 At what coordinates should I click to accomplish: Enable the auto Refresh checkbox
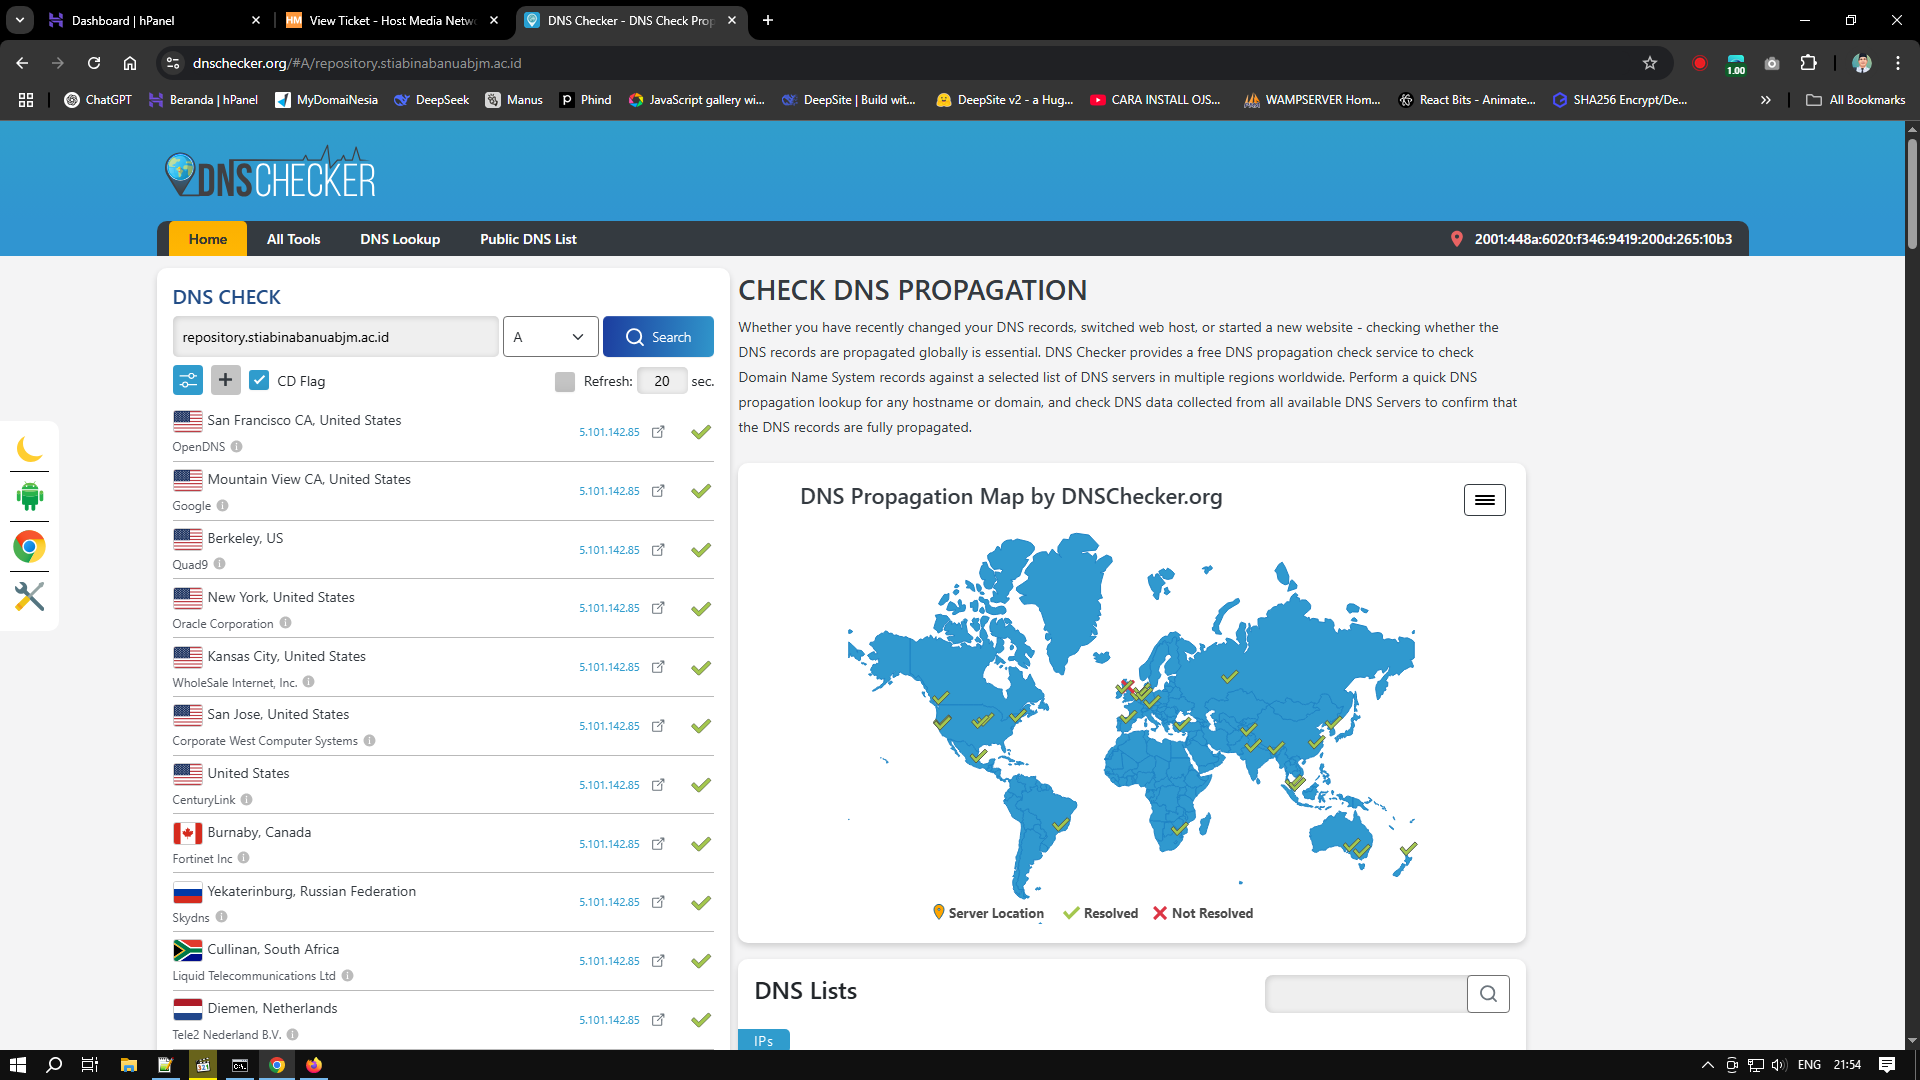pyautogui.click(x=565, y=381)
